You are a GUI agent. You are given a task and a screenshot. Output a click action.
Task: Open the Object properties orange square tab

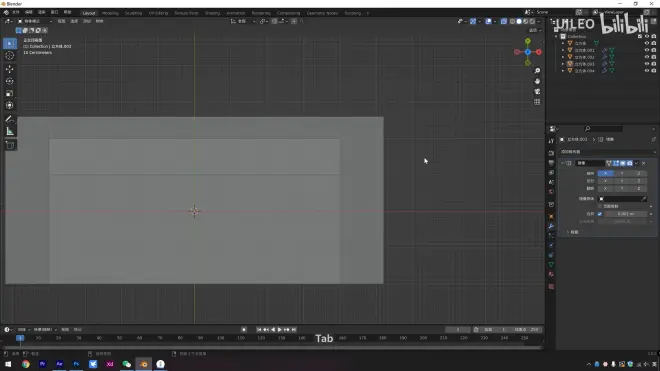point(551,216)
